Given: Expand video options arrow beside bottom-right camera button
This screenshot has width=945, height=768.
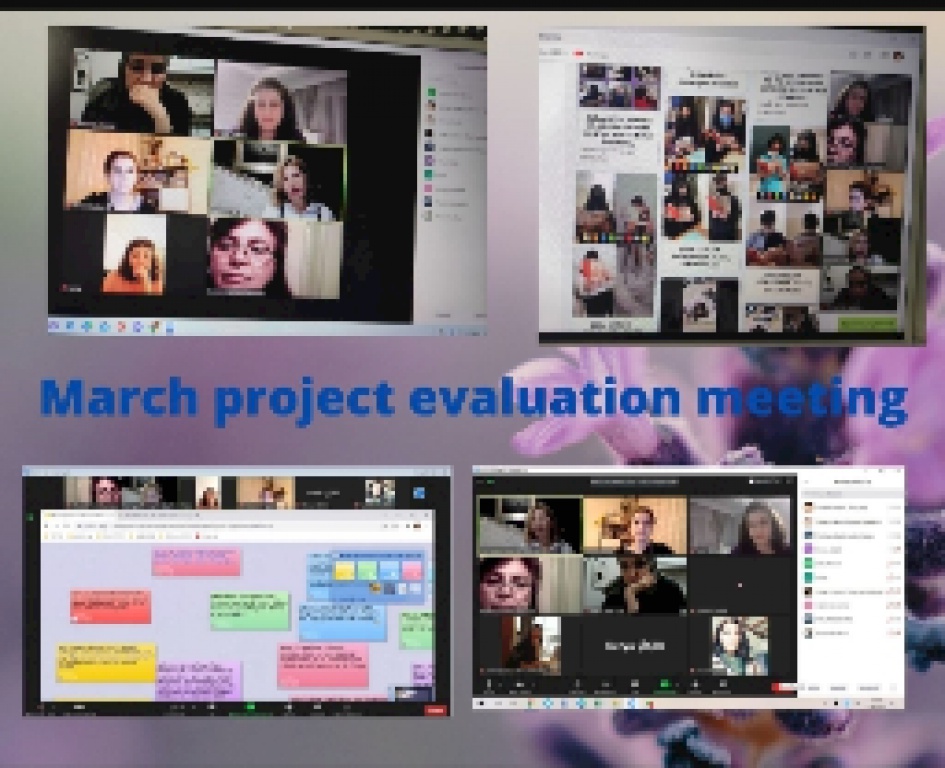Looking at the screenshot, I should click(532, 684).
